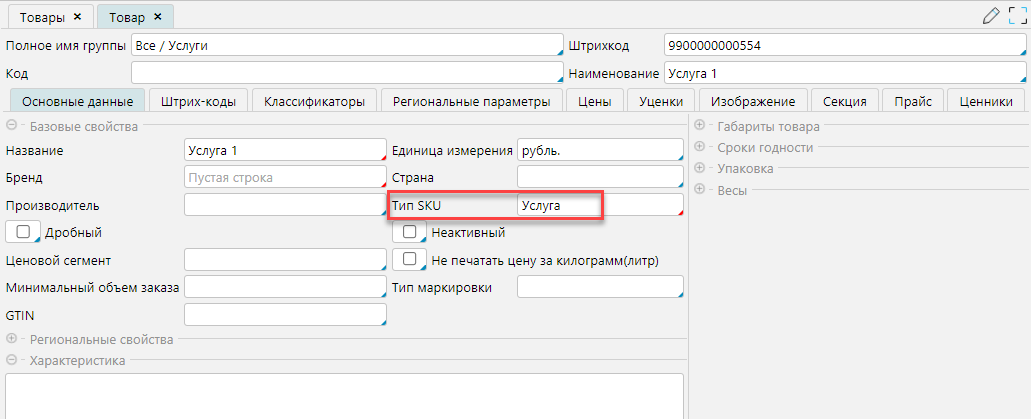Click the Тип SKU field
This screenshot has height=419, width=1031.
(x=598, y=205)
